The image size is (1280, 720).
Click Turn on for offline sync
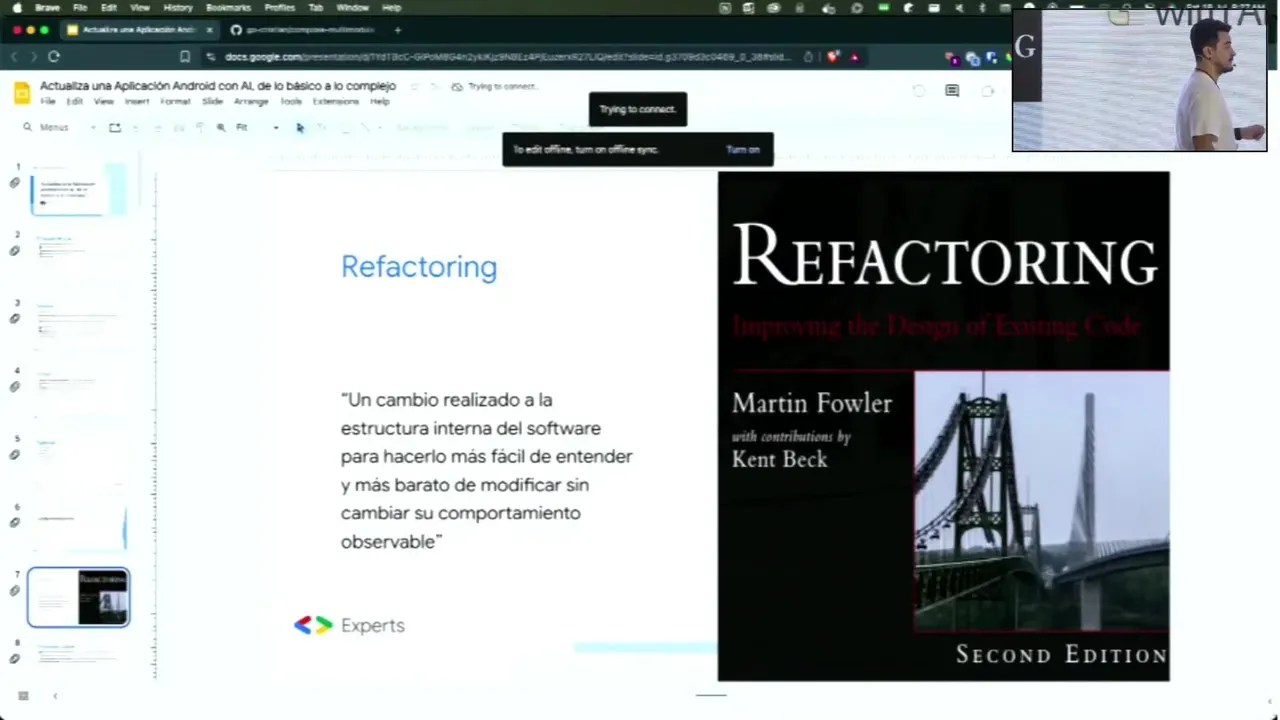[x=743, y=150]
